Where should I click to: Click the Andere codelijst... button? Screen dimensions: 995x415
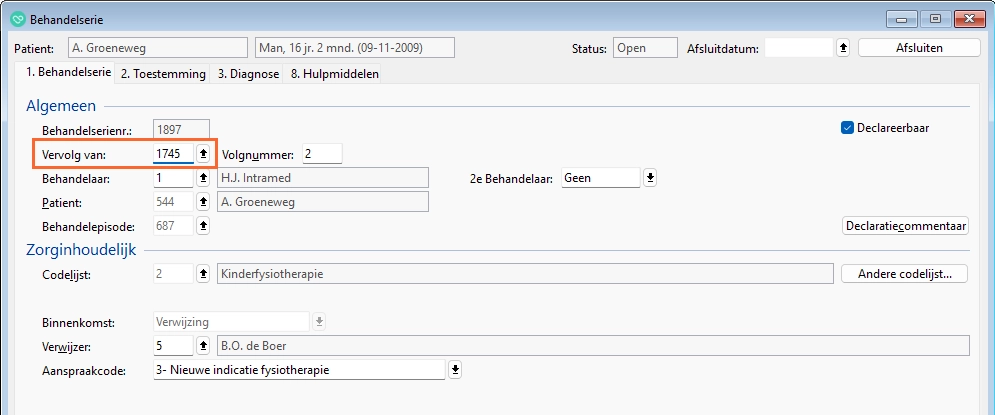[904, 274]
